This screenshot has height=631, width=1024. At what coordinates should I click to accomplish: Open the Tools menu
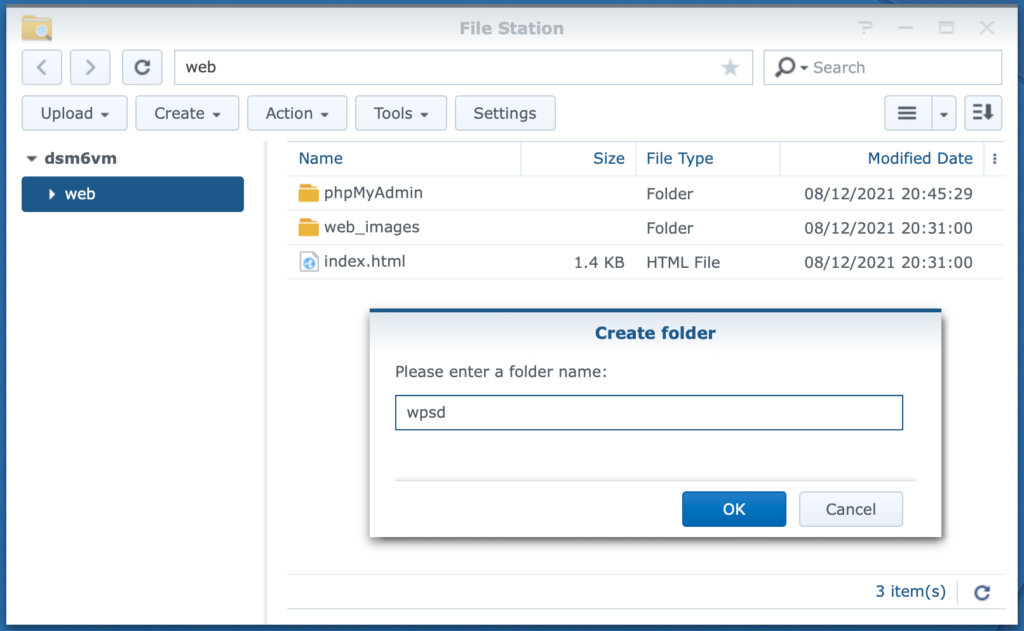pos(400,113)
